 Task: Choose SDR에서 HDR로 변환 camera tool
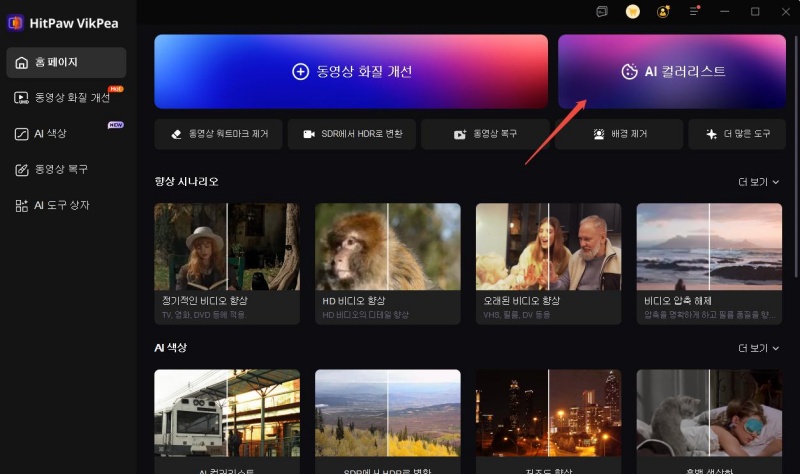[x=351, y=134]
